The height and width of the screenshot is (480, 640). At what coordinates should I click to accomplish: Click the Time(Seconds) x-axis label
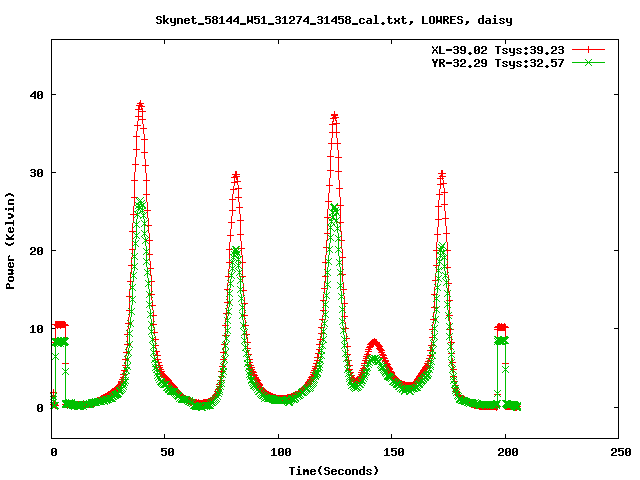(334, 471)
